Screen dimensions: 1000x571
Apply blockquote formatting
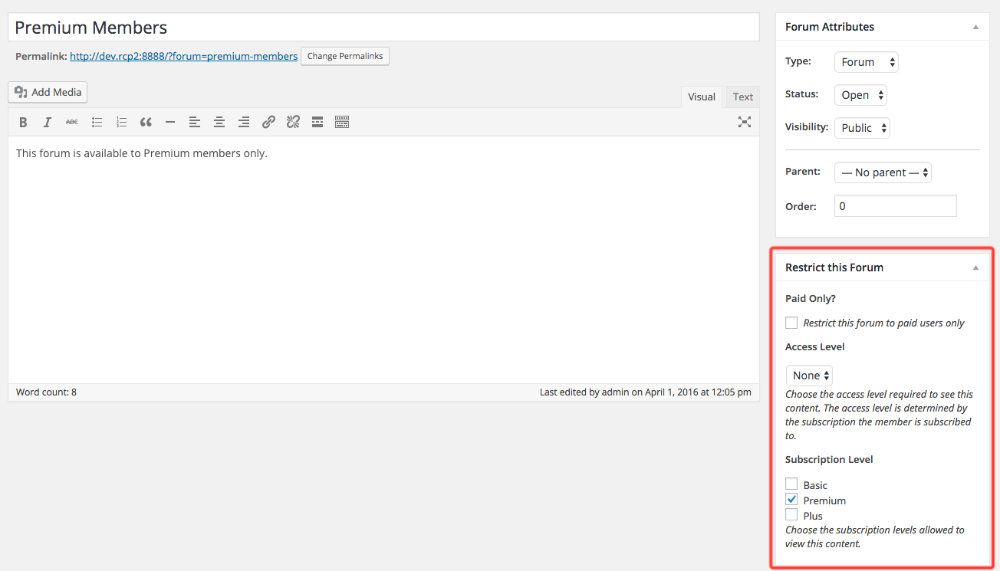[145, 122]
